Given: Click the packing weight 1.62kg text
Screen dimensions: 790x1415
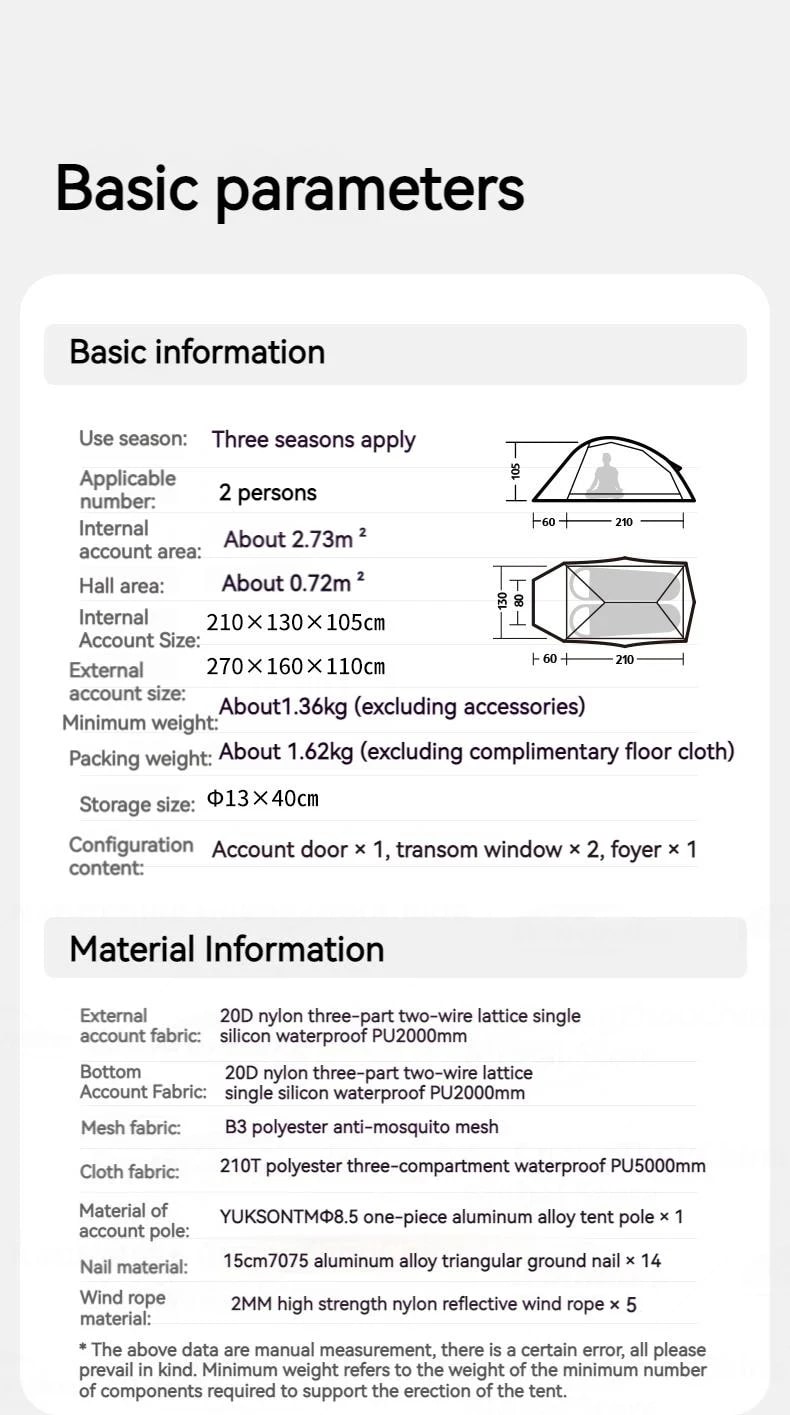Looking at the screenshot, I should [476, 751].
